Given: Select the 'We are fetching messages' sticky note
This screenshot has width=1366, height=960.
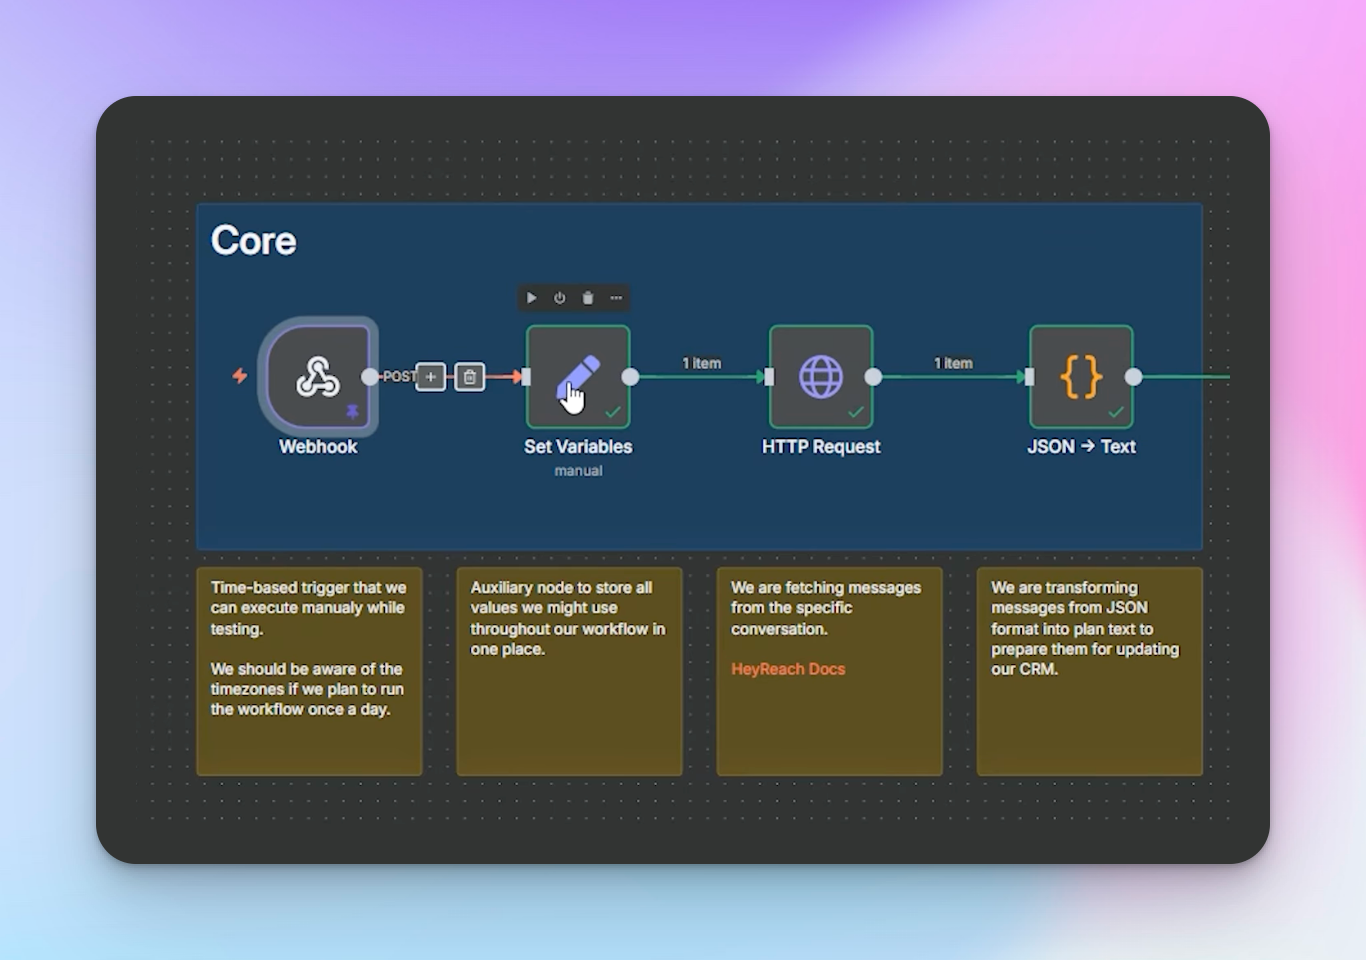Looking at the screenshot, I should tap(829, 671).
